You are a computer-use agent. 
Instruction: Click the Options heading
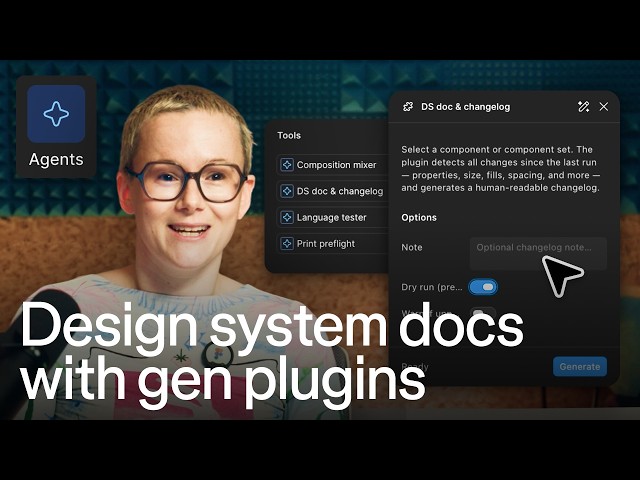[419, 218]
